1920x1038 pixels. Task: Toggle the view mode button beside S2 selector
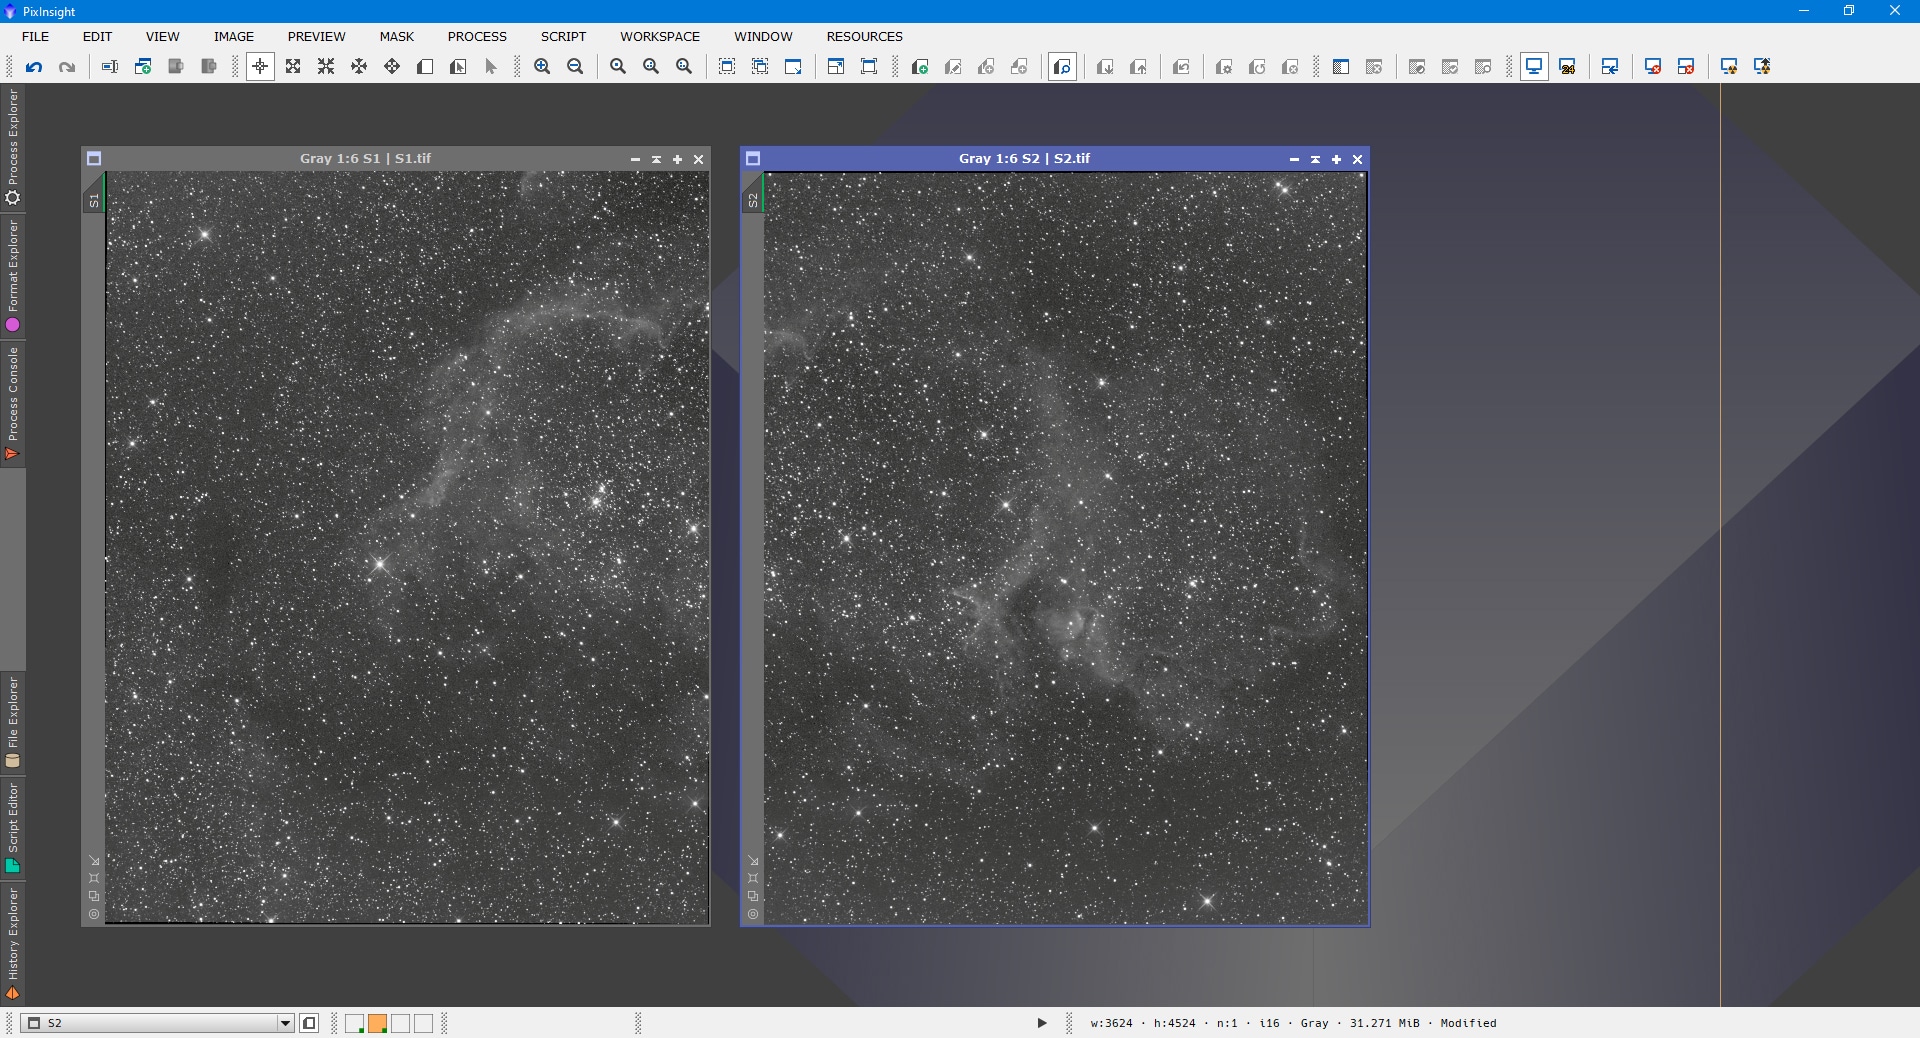(309, 1023)
